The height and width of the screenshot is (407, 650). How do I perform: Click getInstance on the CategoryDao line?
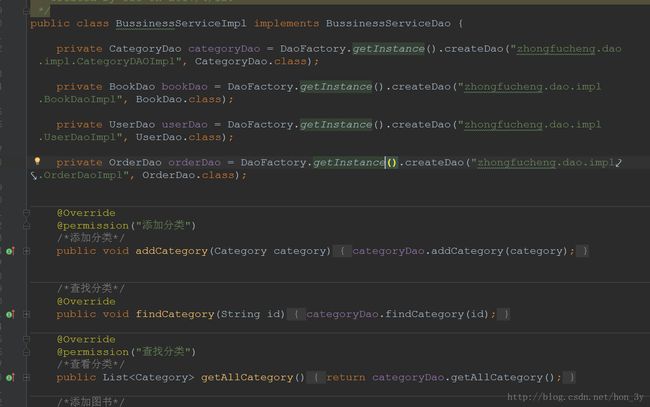[388, 49]
